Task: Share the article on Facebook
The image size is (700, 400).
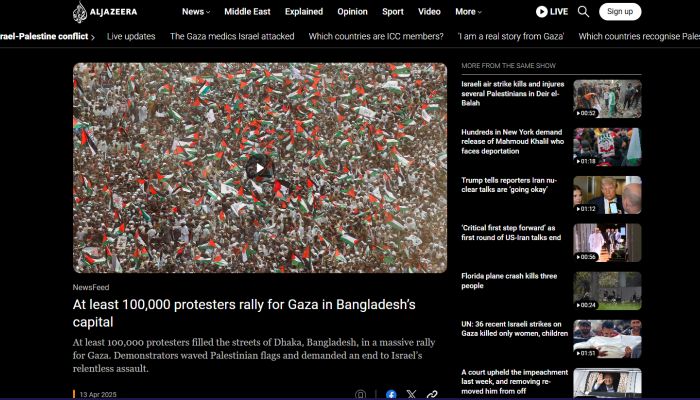Action: pyautogui.click(x=391, y=395)
